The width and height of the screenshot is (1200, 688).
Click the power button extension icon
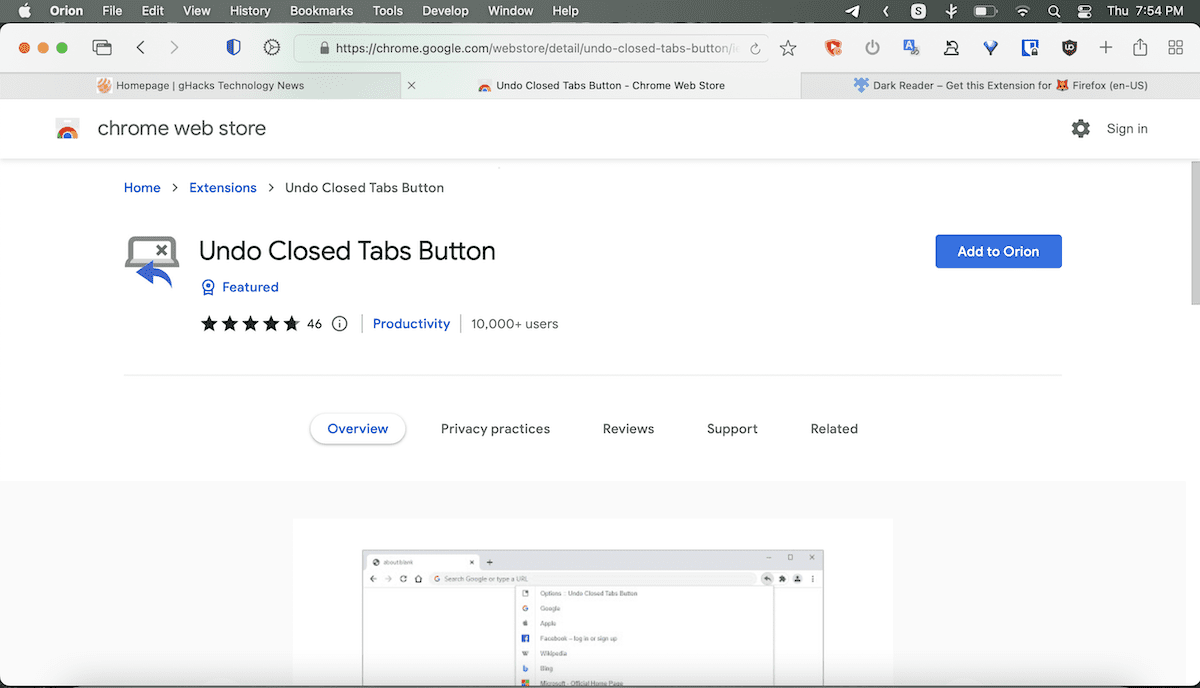(x=872, y=47)
